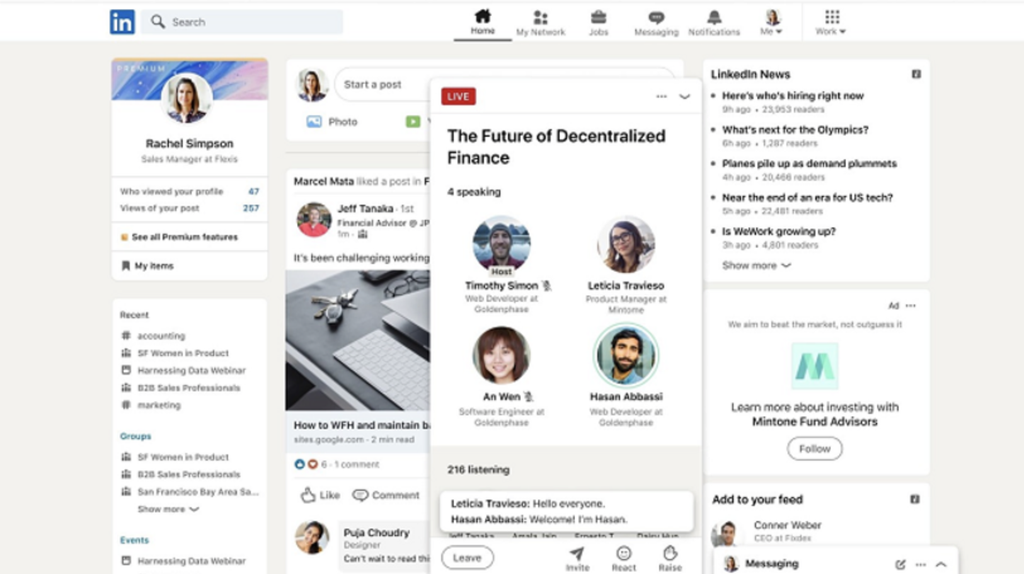Open the Notifications bell icon
The width and height of the screenshot is (1024, 574).
714,18
